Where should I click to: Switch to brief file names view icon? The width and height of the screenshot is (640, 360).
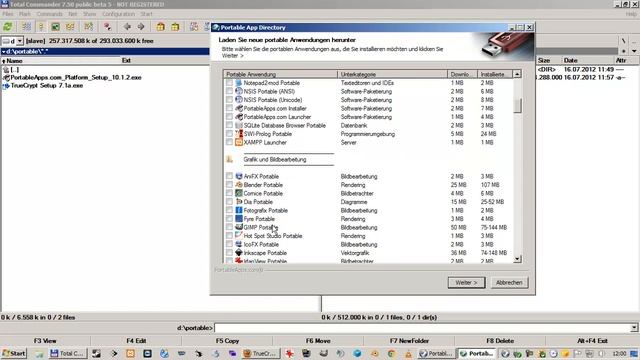27,27
